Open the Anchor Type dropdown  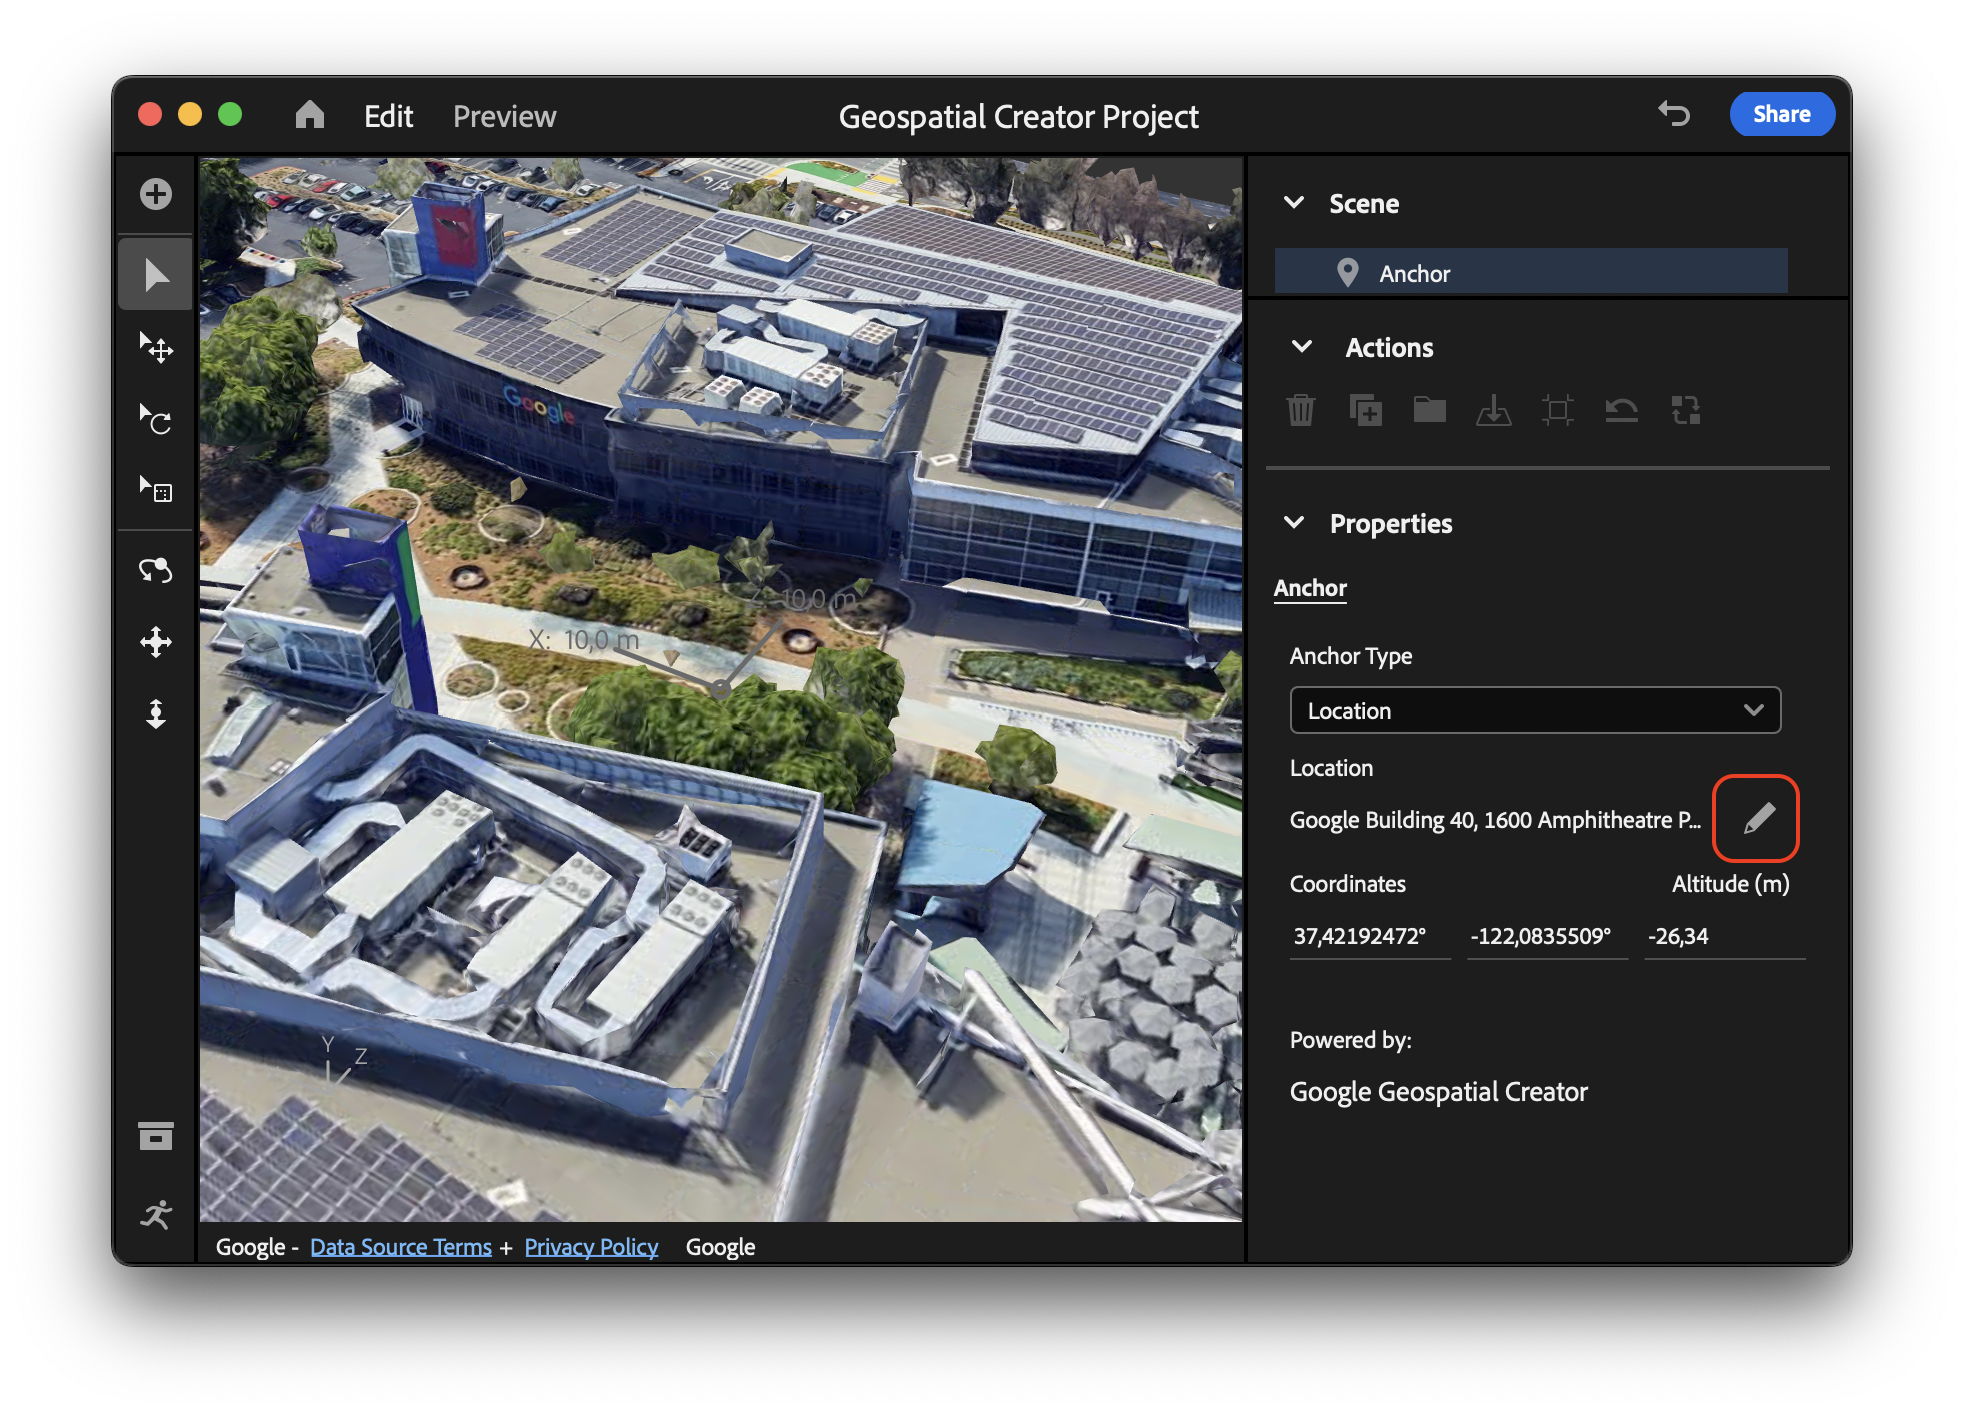coord(1536,711)
